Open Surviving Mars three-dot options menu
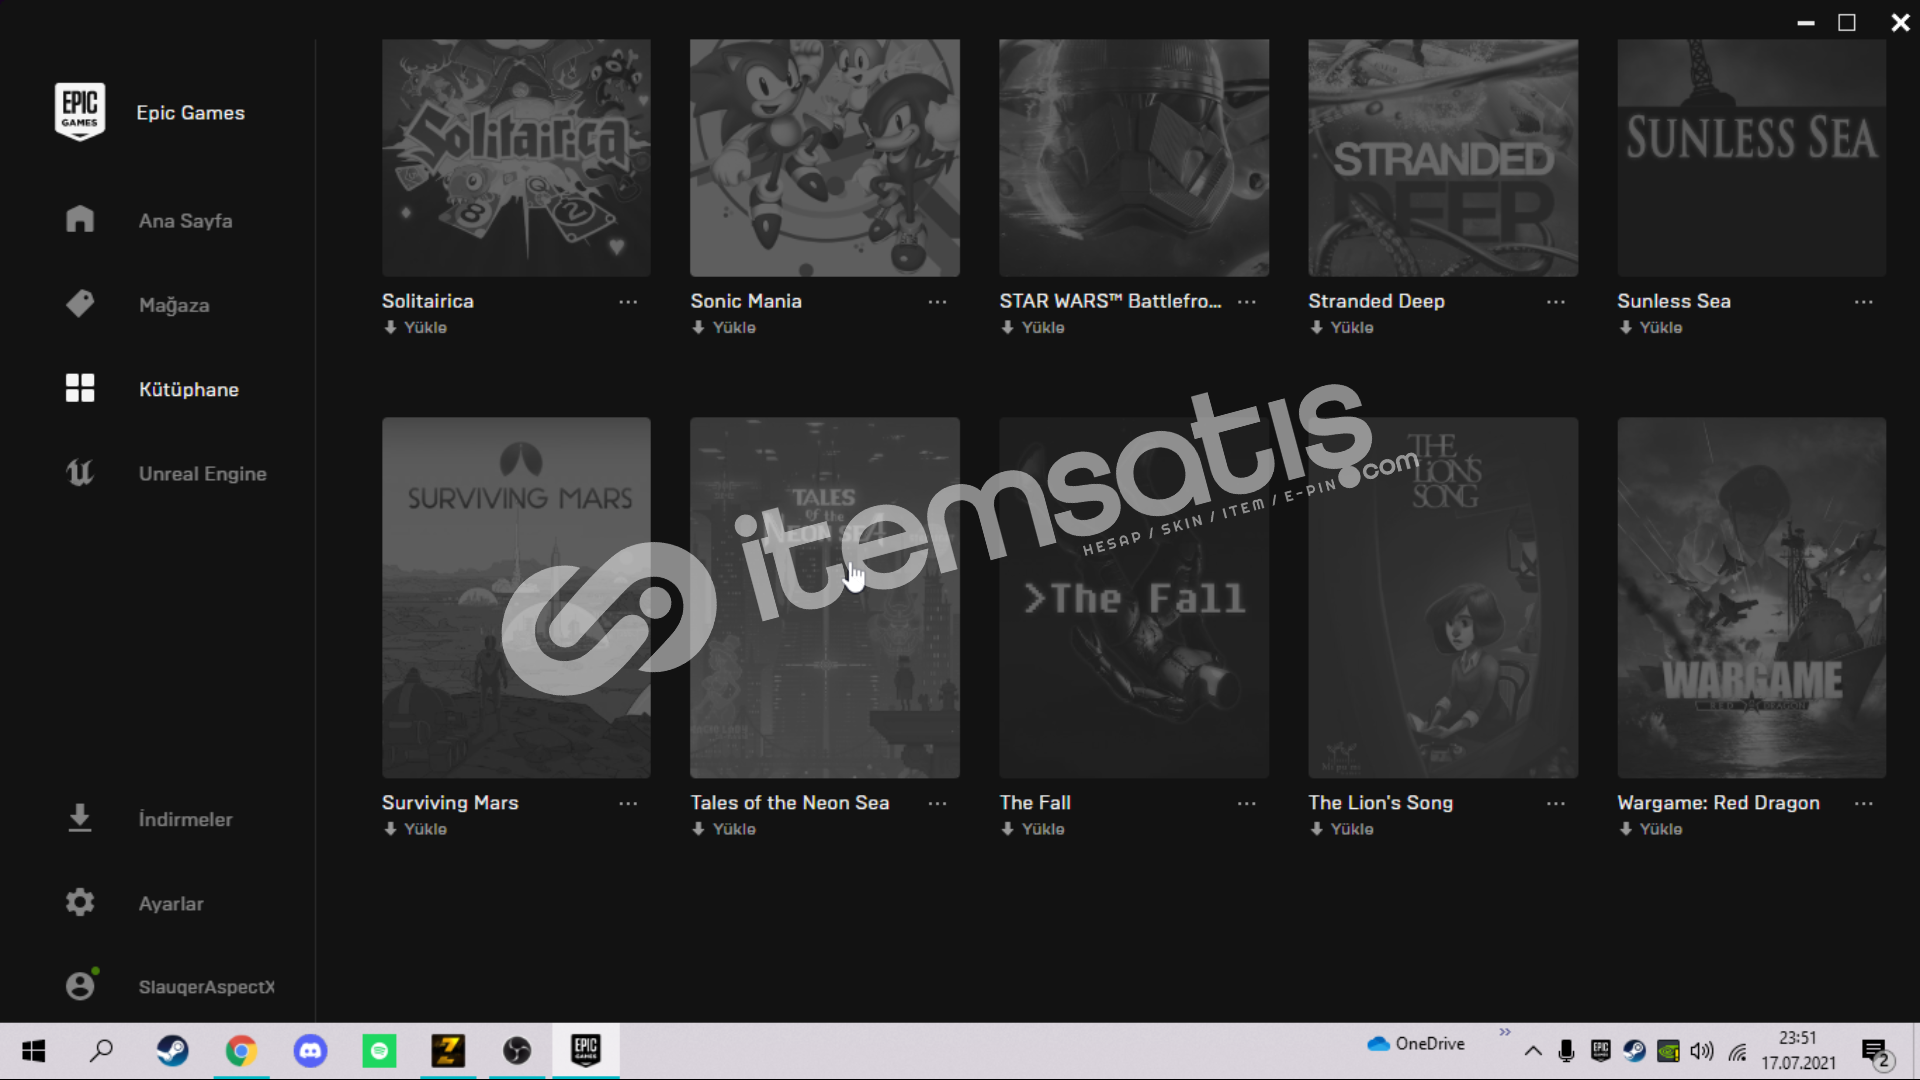Viewport: 1920px width, 1080px height. tap(628, 804)
